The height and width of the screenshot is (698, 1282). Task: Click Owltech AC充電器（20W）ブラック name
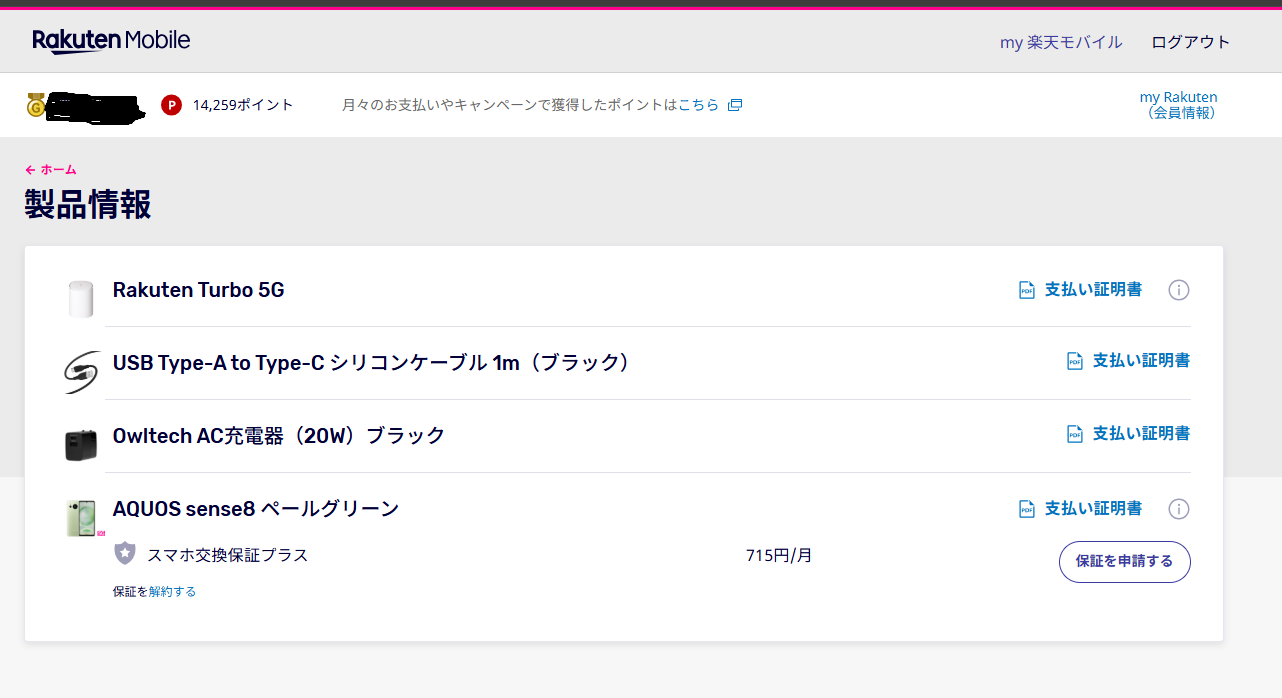point(279,436)
